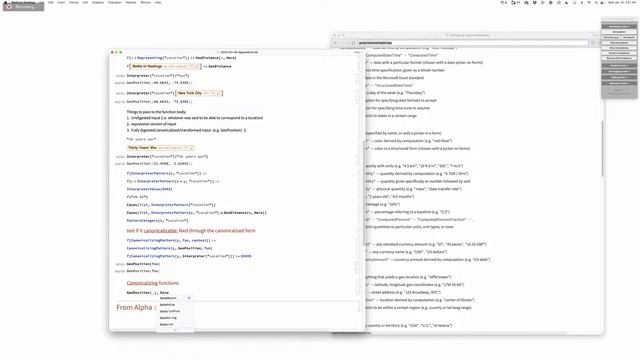Screen dimensions: 640x360
Task: Click the Do Not Disturb moon icon
Action: click(x=567, y=2)
